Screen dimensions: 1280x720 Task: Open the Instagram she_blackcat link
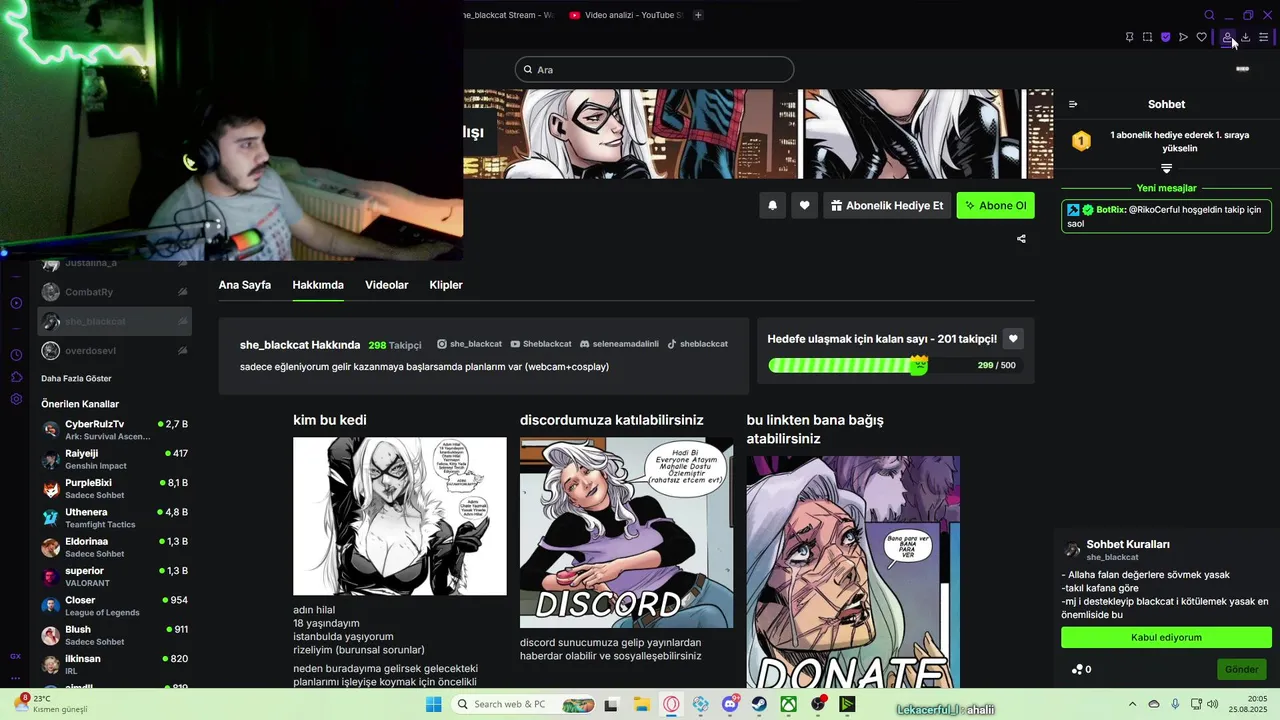pyautogui.click(x=469, y=344)
